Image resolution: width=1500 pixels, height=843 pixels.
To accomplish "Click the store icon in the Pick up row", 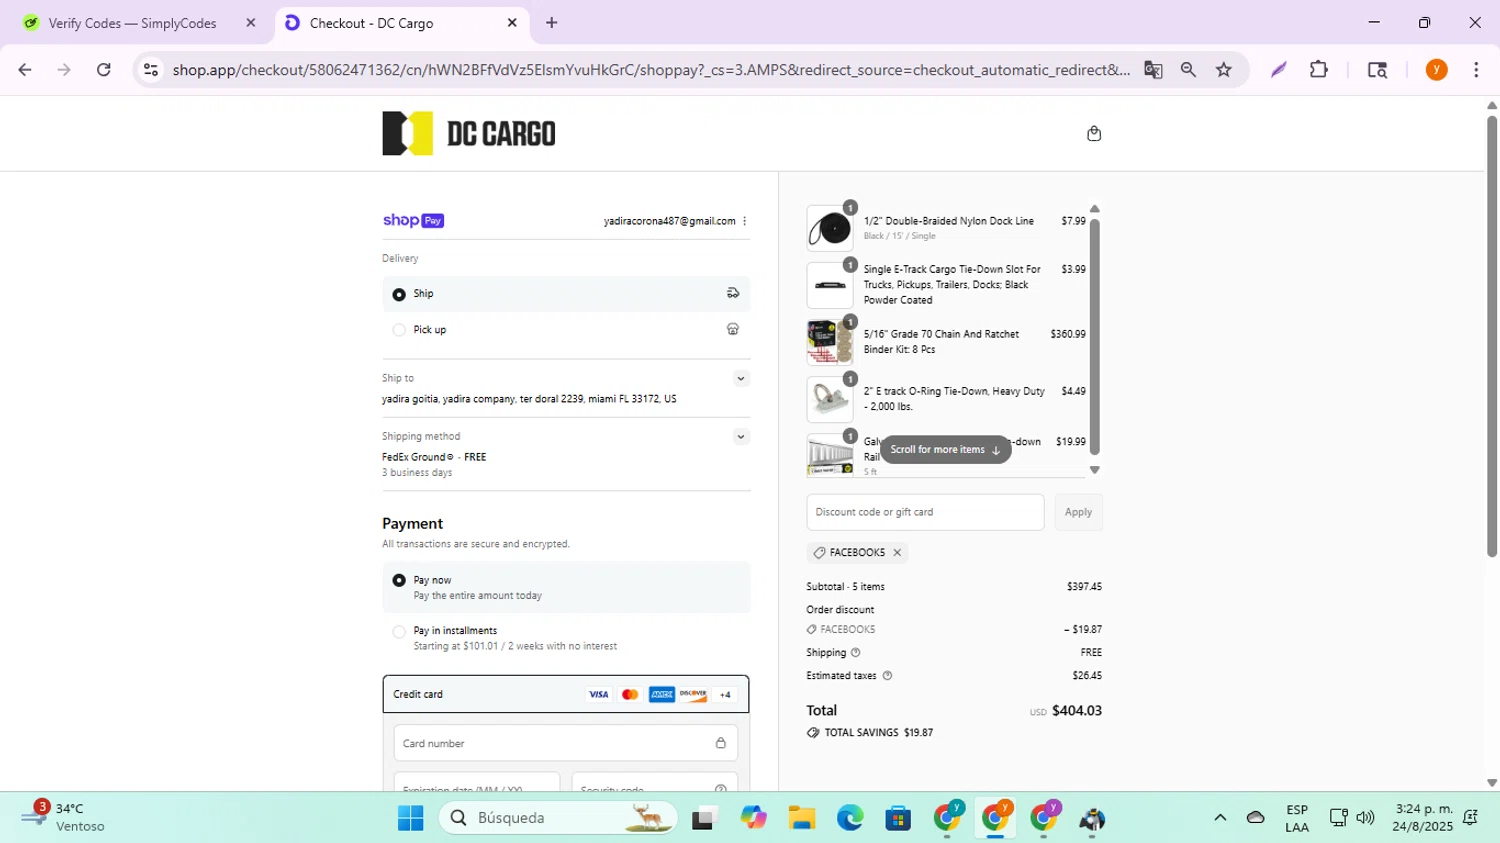I will coord(733,329).
